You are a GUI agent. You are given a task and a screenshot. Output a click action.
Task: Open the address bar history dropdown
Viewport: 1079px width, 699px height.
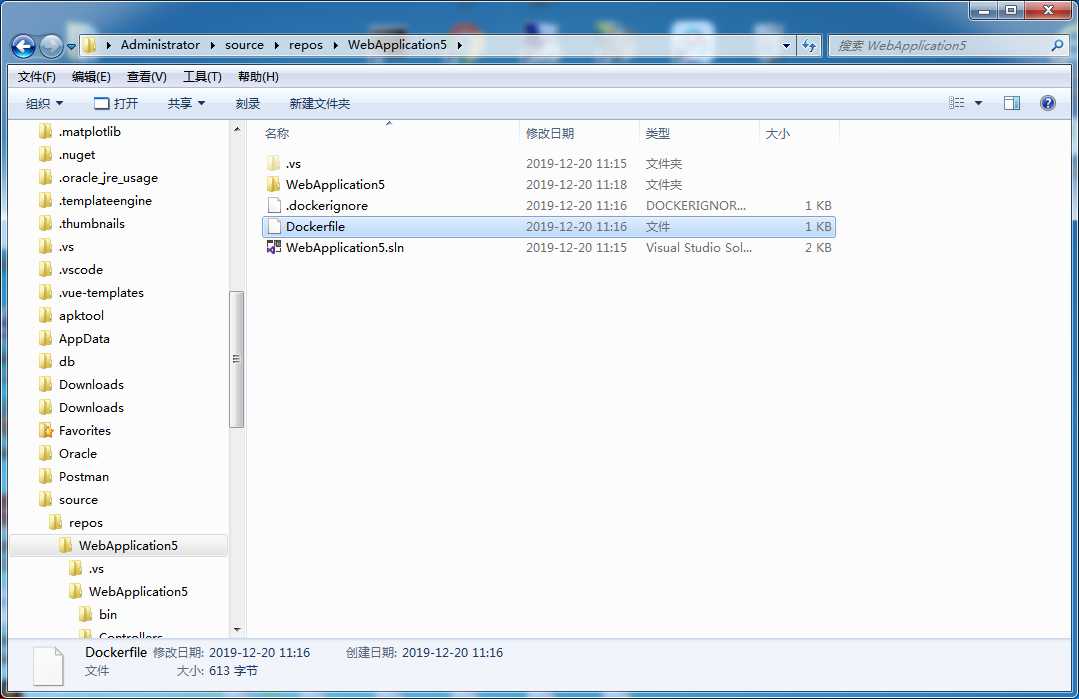[x=786, y=45]
